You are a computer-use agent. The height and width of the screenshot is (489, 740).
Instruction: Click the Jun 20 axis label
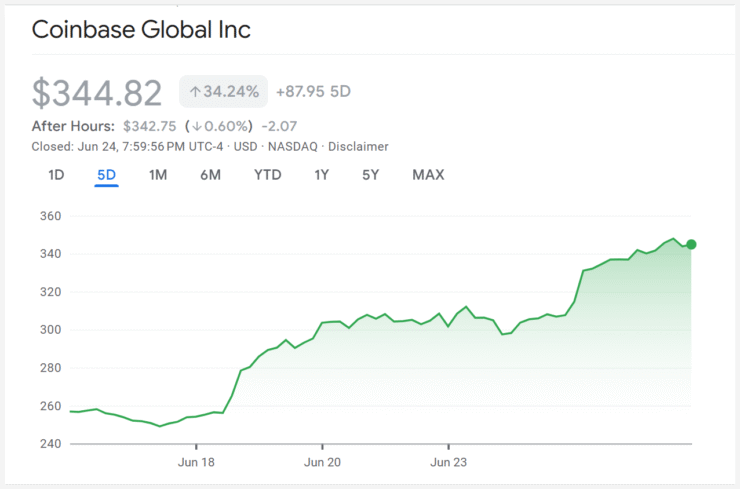click(322, 462)
